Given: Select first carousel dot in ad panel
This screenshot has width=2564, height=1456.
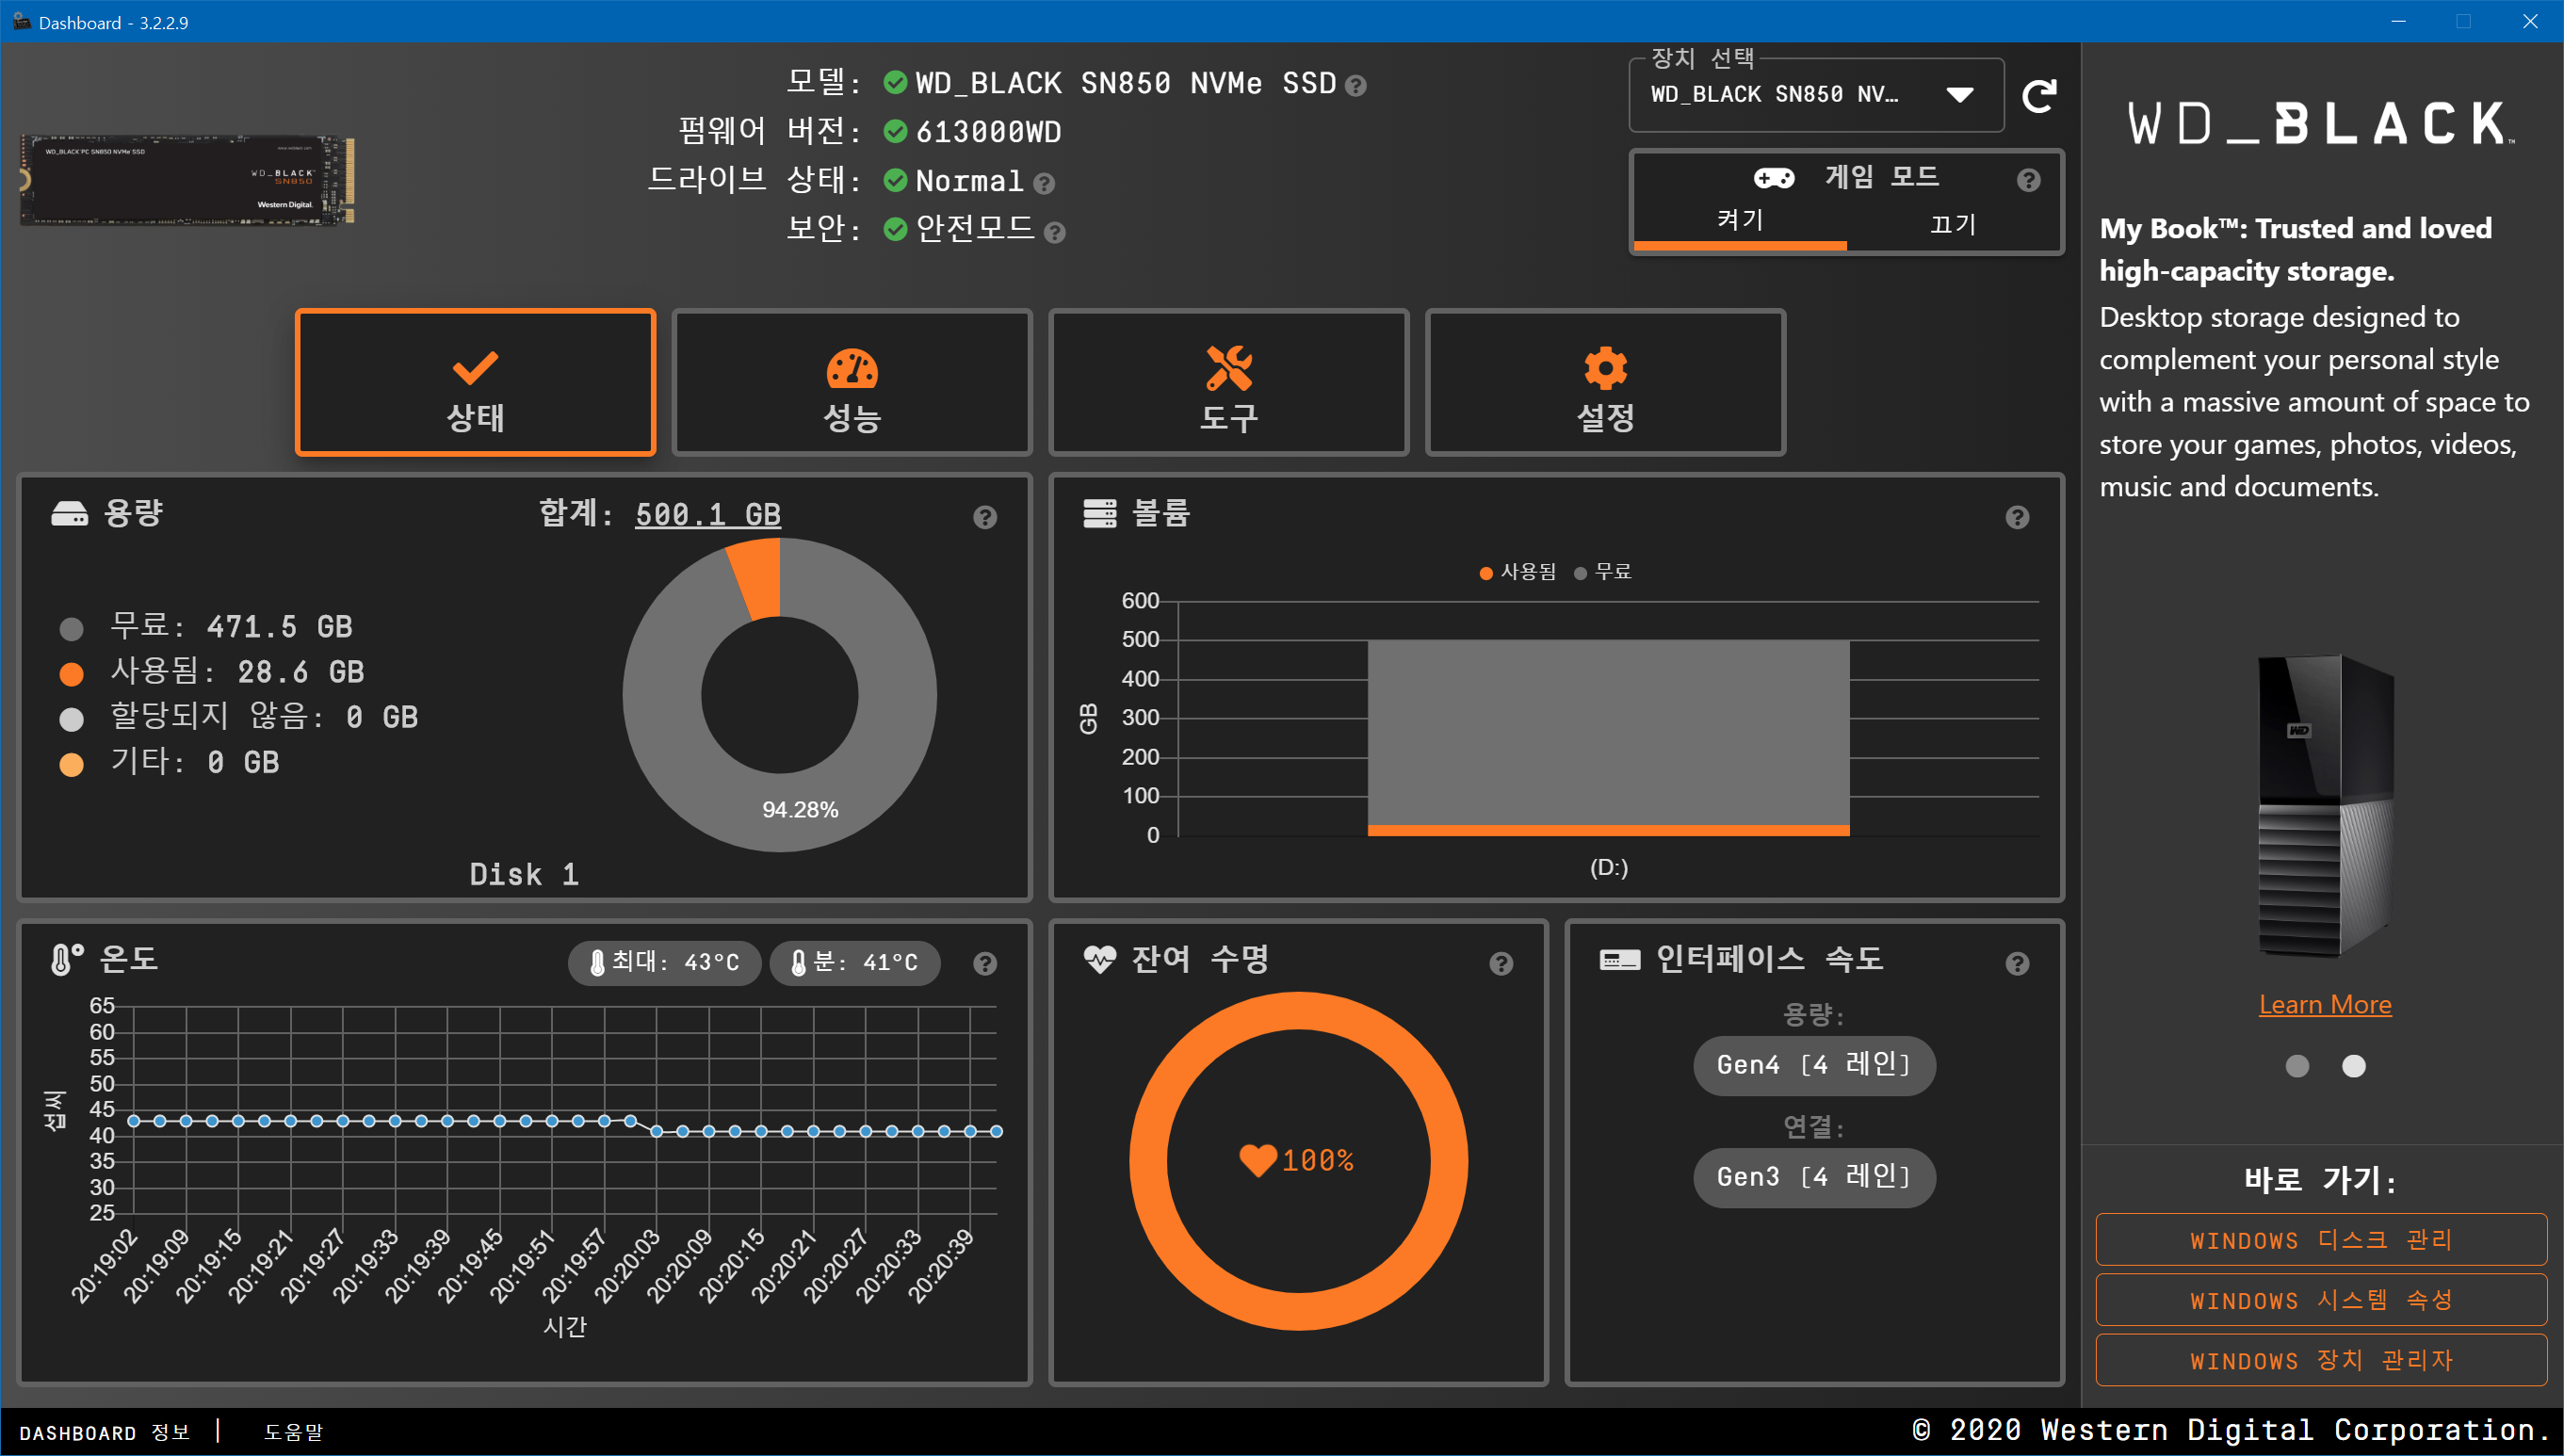Looking at the screenshot, I should coord(2297,1066).
